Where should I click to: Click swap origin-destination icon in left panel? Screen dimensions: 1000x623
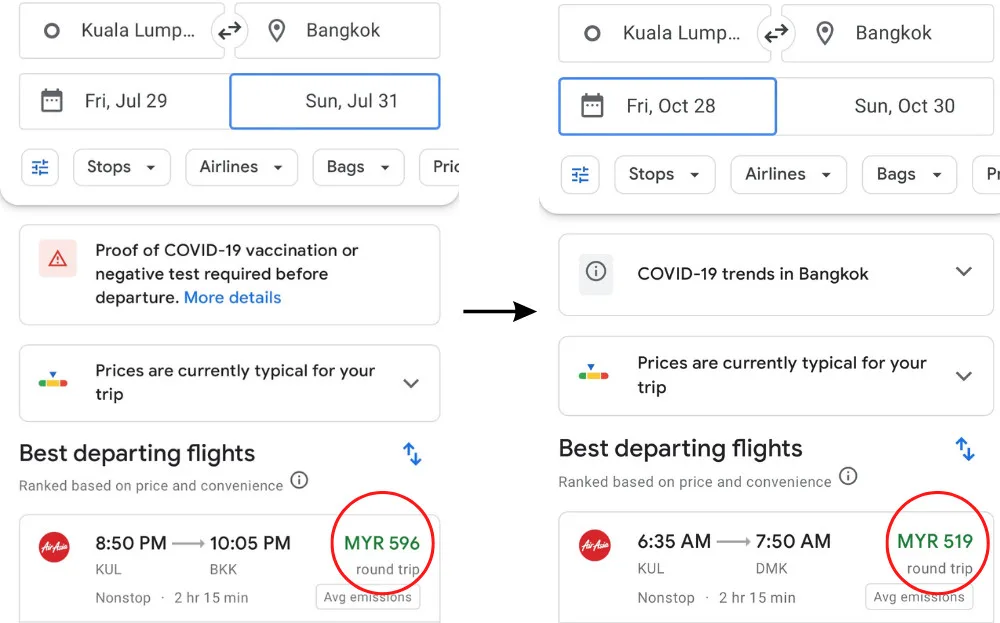pyautogui.click(x=230, y=31)
